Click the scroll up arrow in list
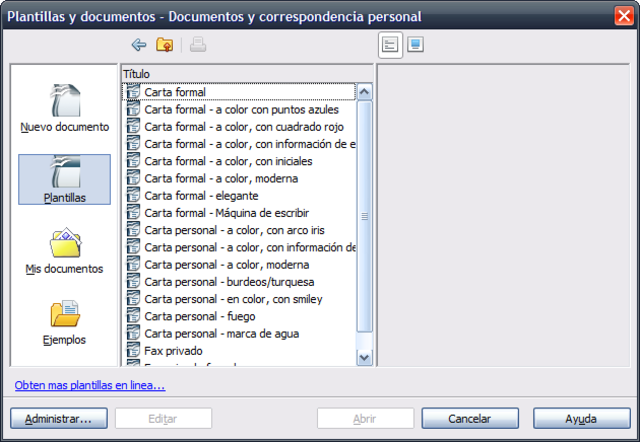 [364, 92]
